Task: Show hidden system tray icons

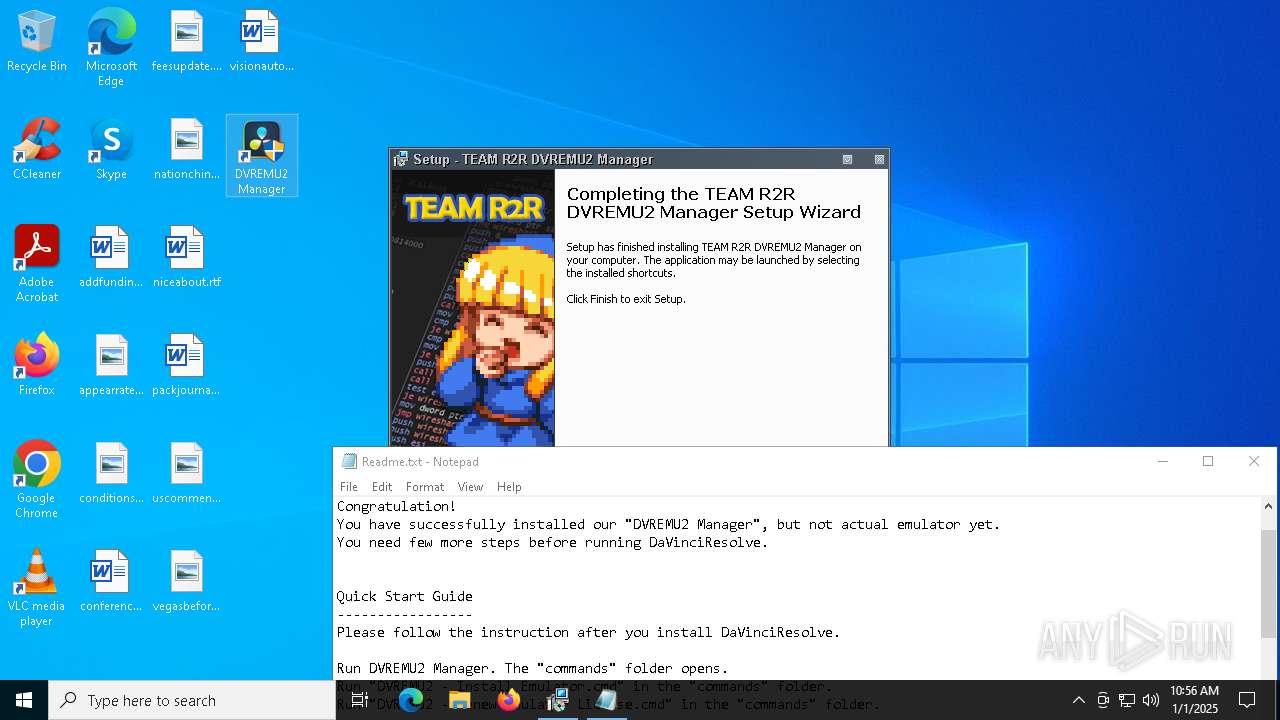Action: pyautogui.click(x=1078, y=700)
